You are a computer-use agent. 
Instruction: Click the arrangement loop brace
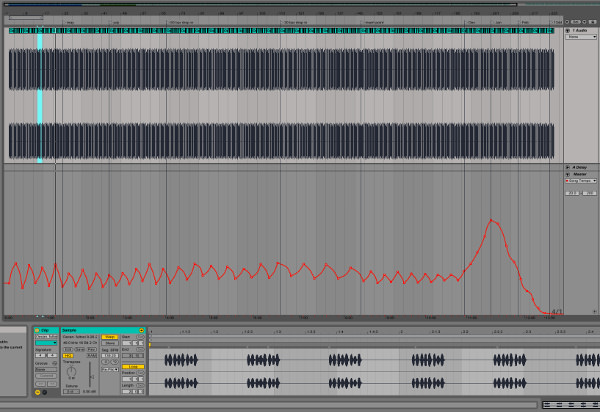(26, 18)
